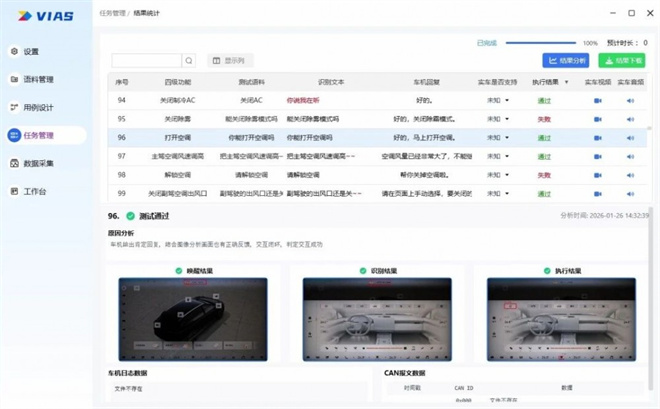Play the vehicle audio for row 99
The width and height of the screenshot is (660, 409).
630,193
